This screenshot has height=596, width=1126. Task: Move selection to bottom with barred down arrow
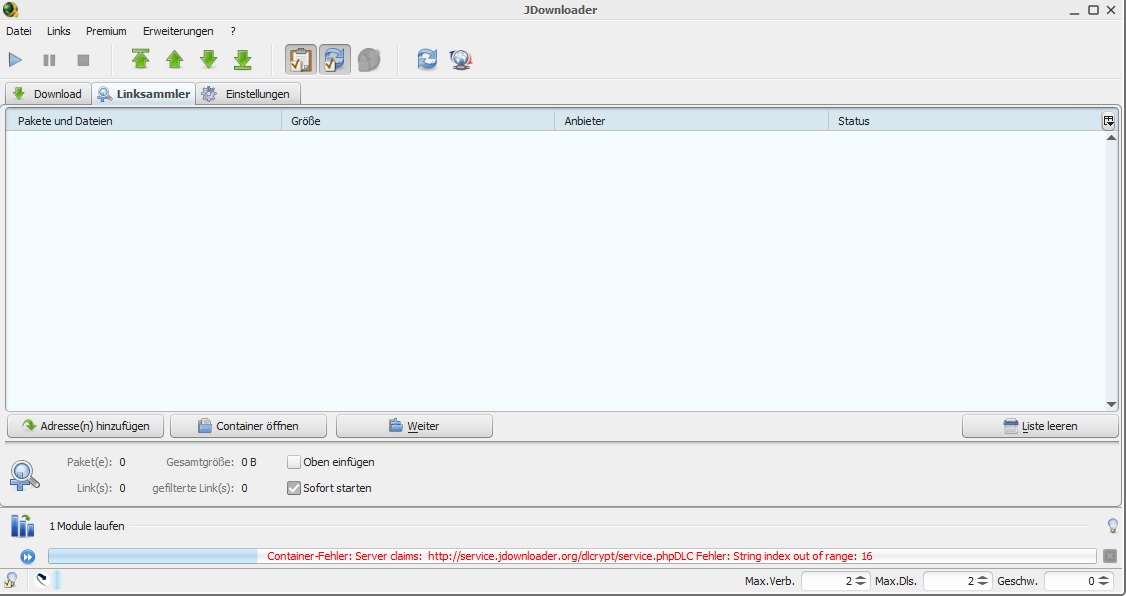243,60
